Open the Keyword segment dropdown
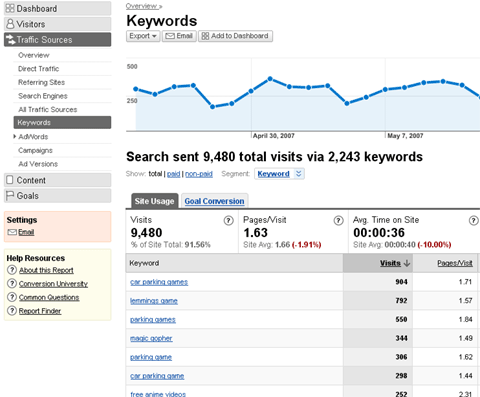Screen dimensions: 480x397 point(279,174)
